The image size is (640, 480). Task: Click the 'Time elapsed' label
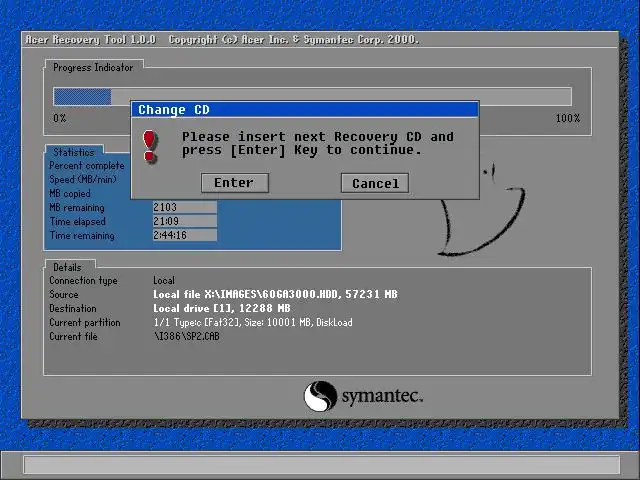coord(78,221)
